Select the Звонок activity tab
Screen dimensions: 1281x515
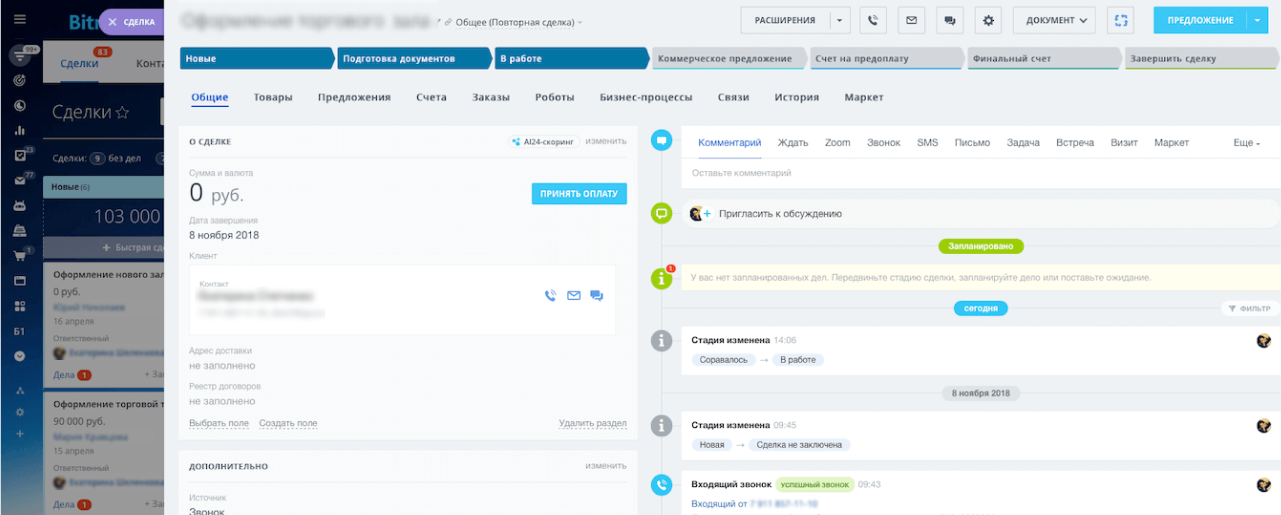point(883,143)
